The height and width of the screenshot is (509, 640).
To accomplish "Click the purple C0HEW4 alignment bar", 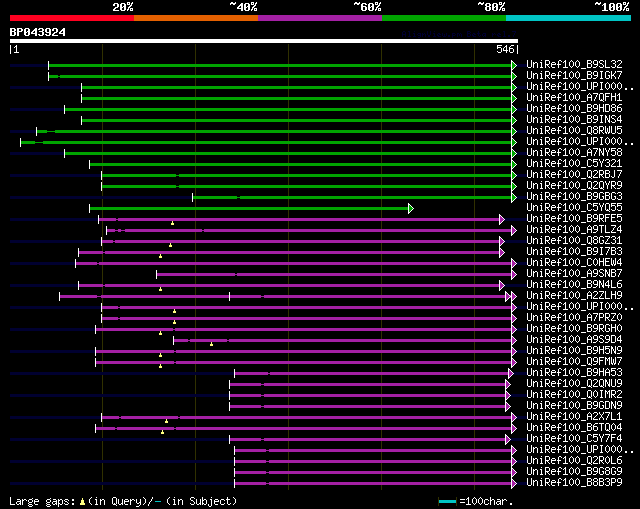I will click(294, 264).
